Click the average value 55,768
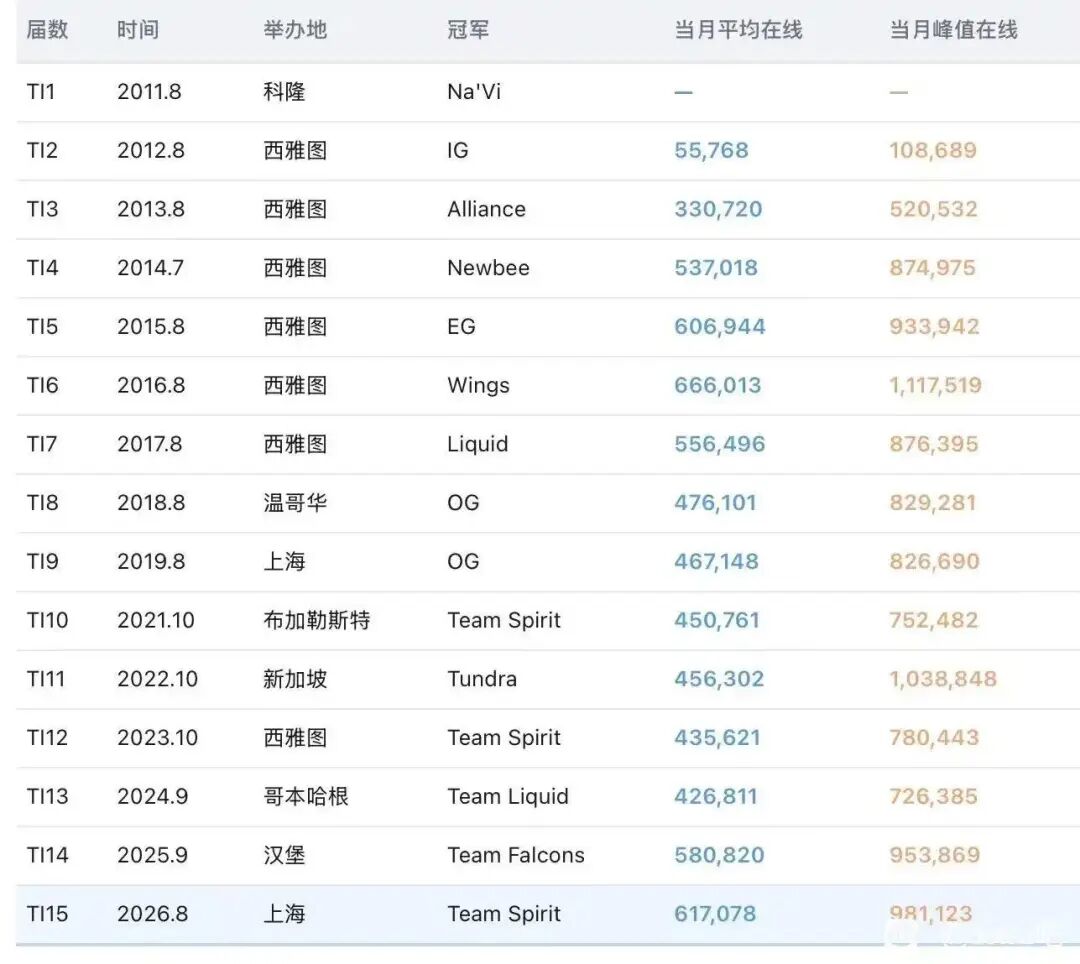The image size is (1080, 964). [712, 150]
